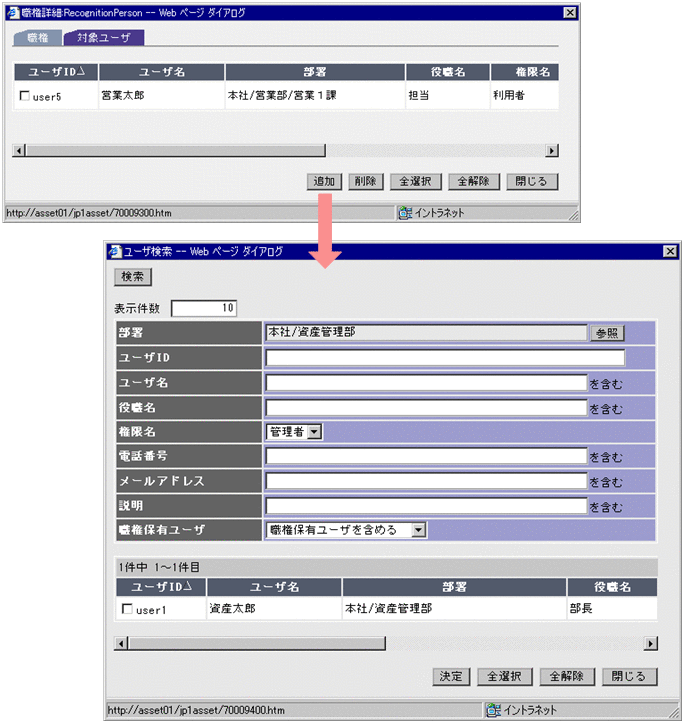Viewport: 685px width, 725px height.
Task: Click right scroll arrow in search dialog
Action: coord(651,643)
